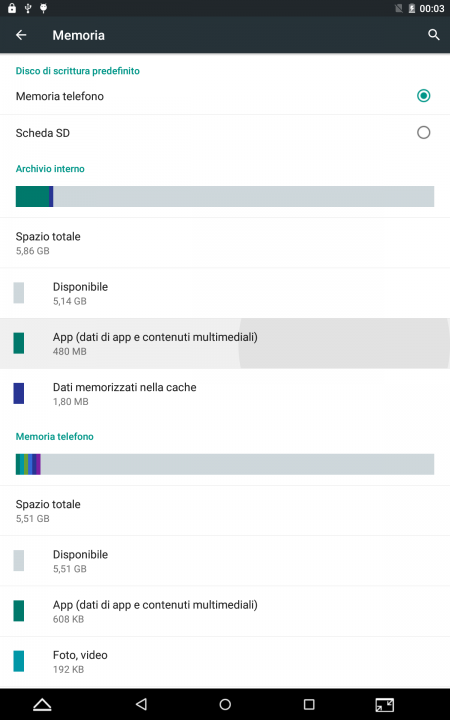Open App entry showing 608 KB

point(225,611)
